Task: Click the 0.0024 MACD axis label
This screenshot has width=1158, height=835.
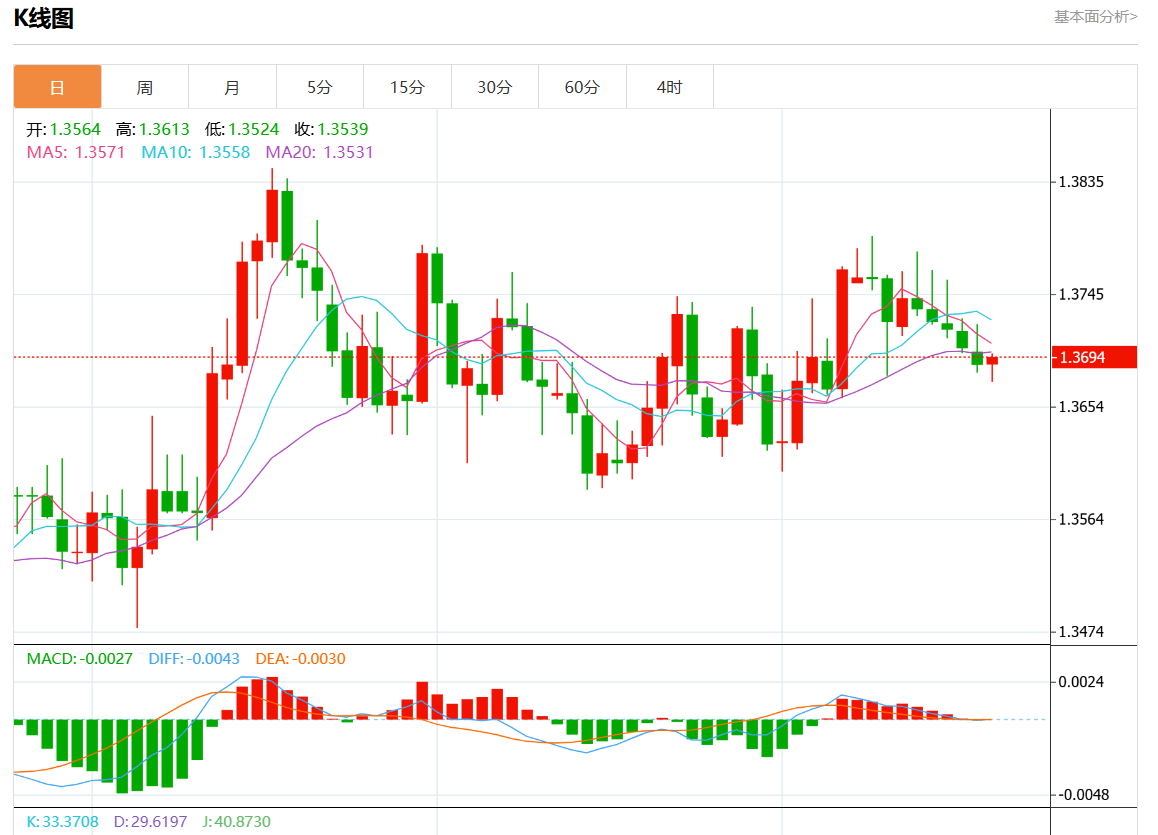Action: coord(1081,682)
